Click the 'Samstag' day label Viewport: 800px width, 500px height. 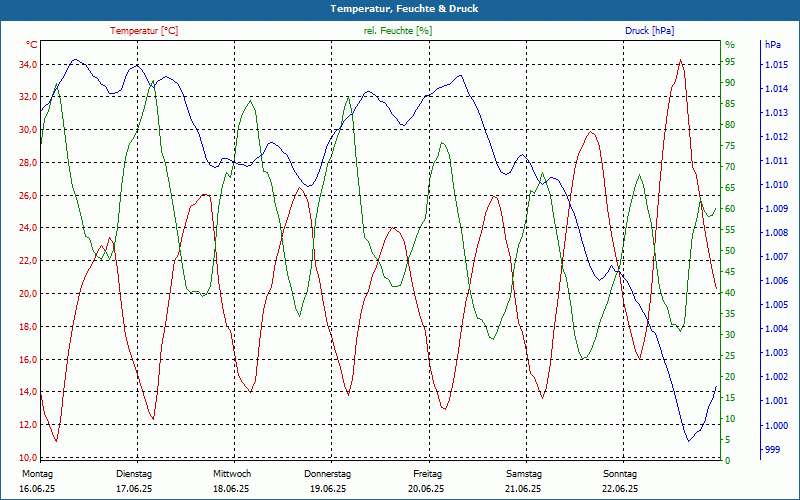coord(524,474)
